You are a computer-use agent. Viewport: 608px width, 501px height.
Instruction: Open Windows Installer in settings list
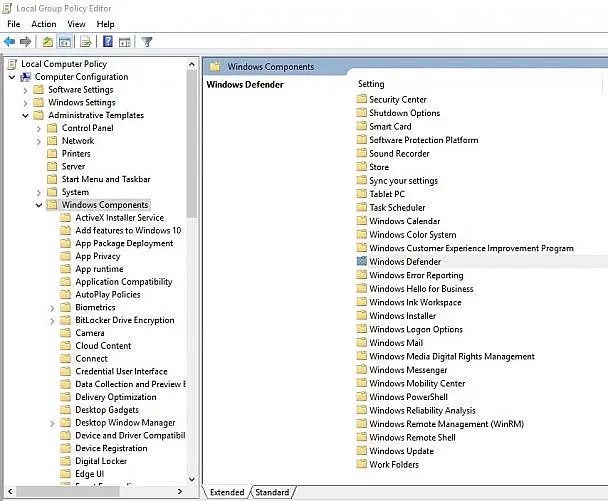point(402,316)
